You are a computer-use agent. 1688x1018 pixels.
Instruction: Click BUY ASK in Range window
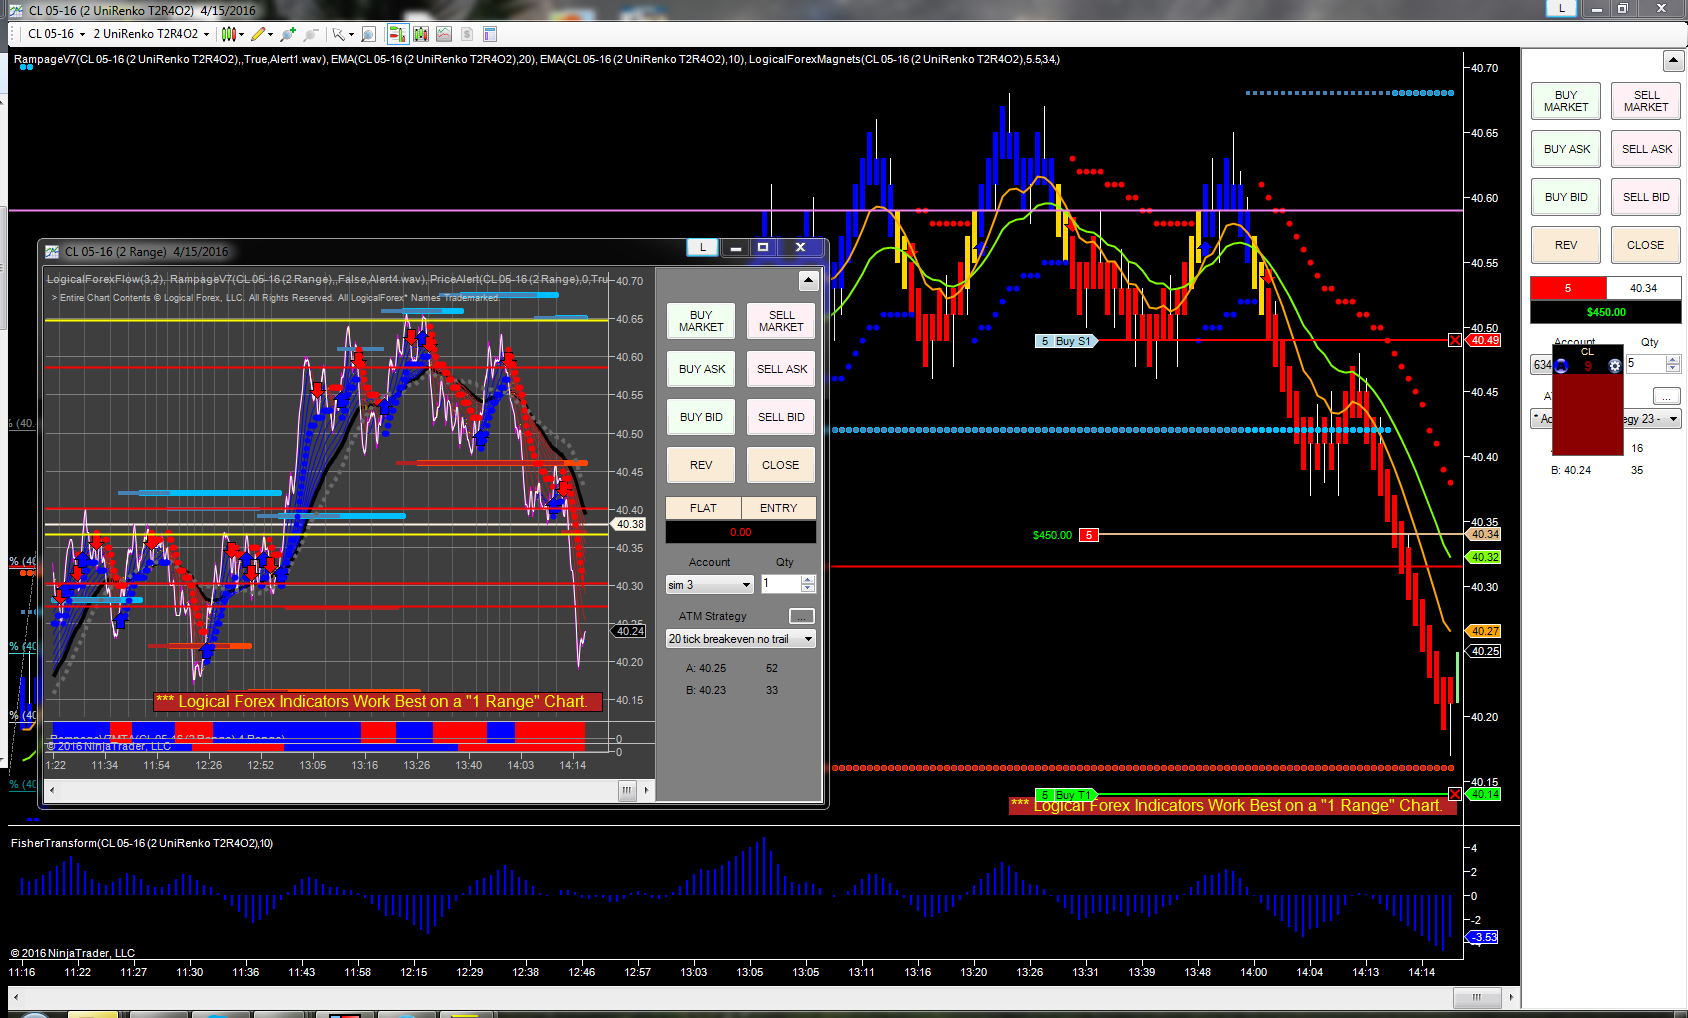pyautogui.click(x=701, y=369)
